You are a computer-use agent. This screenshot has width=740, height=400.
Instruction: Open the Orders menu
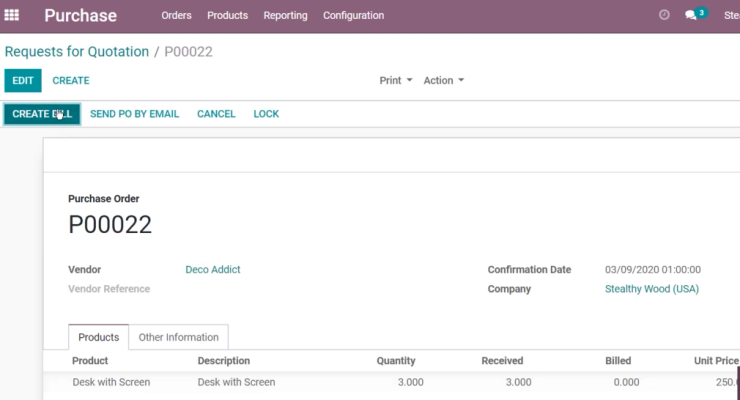[177, 15]
